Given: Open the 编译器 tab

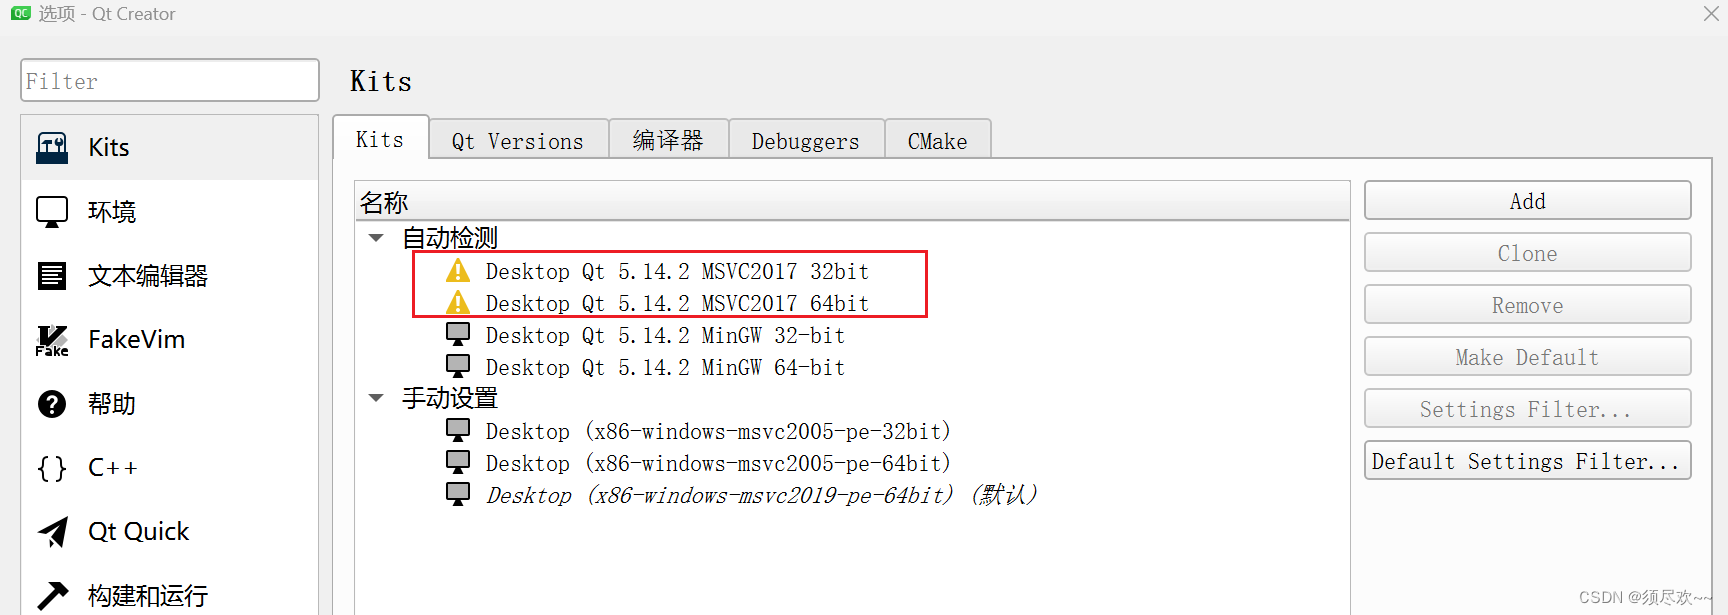Looking at the screenshot, I should coord(668,141).
